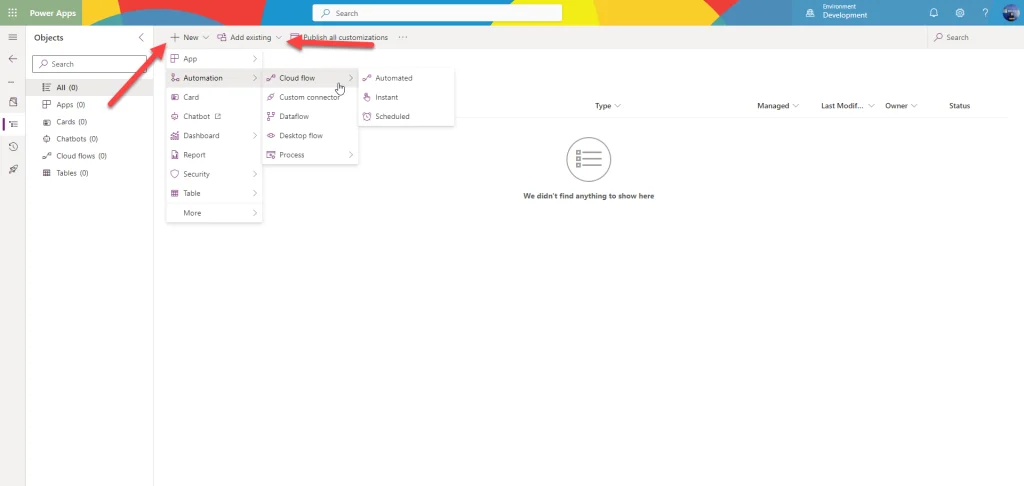This screenshot has height=486, width=1024.
Task: Click the Power Apps title
Action: pyautogui.click(x=53, y=13)
